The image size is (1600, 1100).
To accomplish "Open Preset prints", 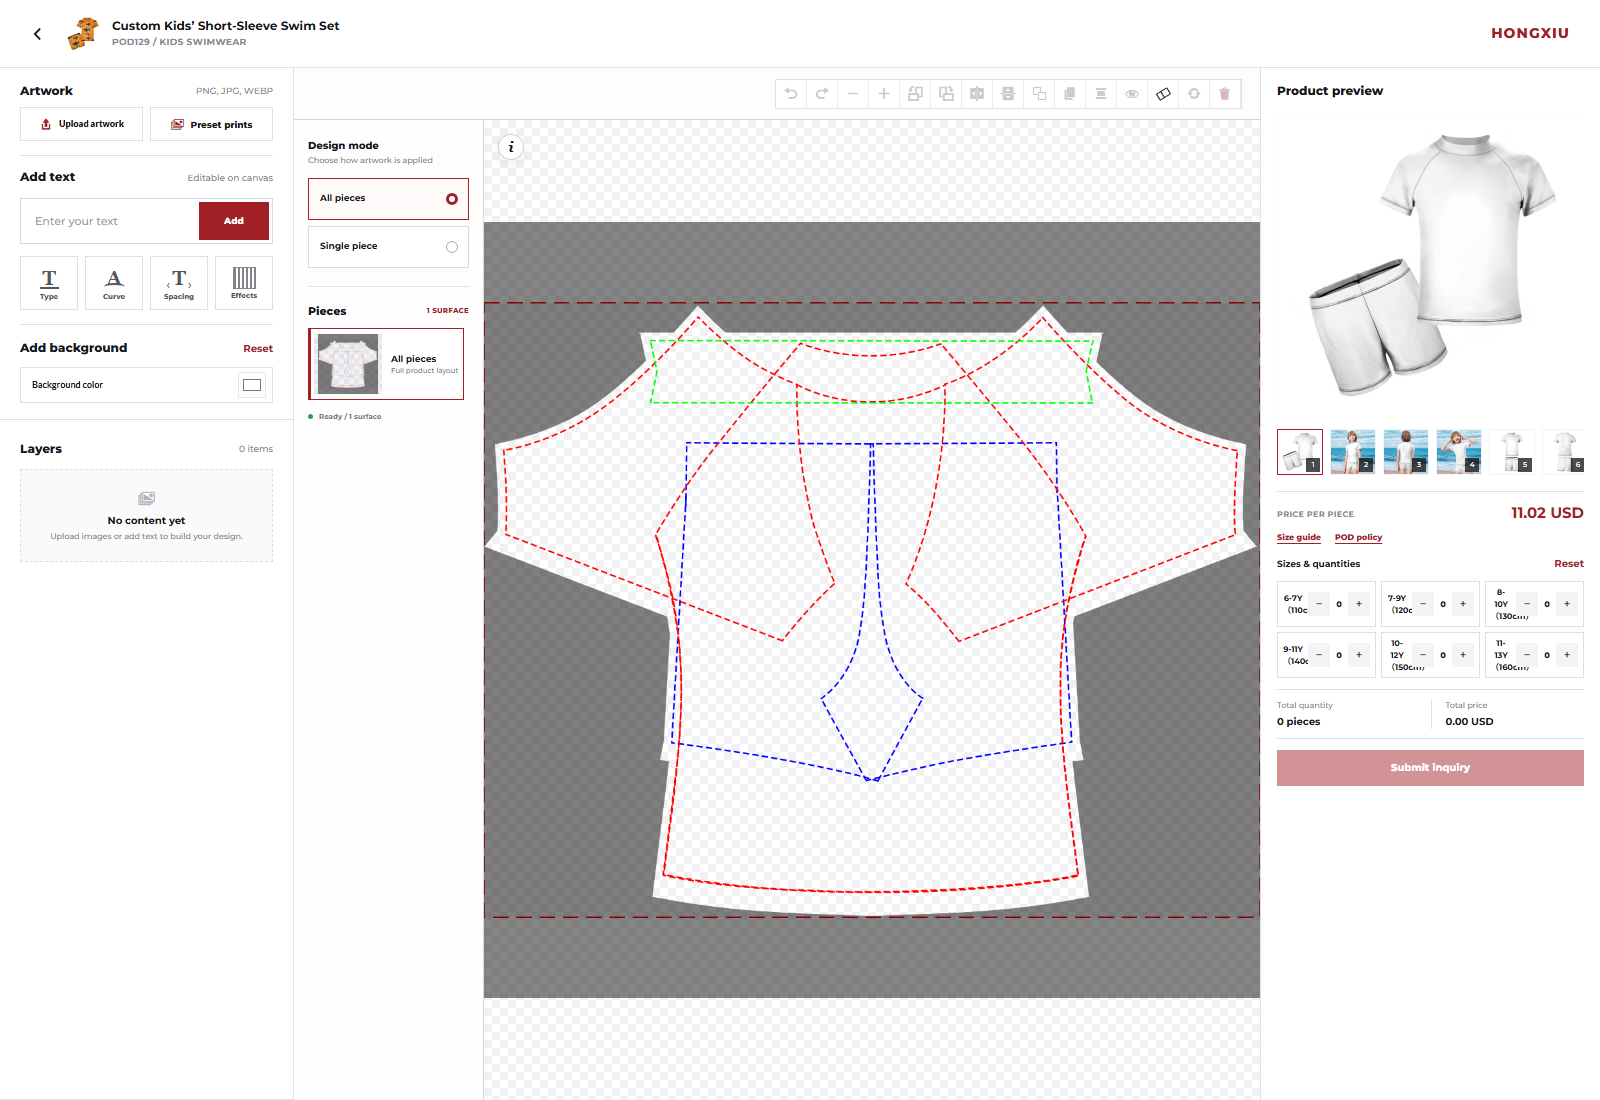I will pos(211,124).
